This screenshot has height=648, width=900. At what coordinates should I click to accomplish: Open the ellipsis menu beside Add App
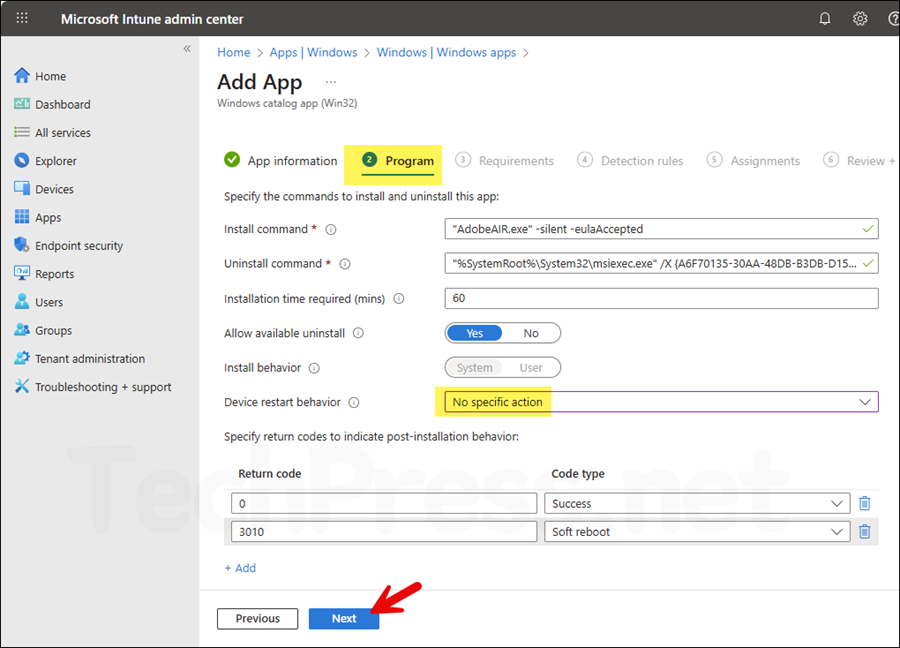(x=331, y=82)
